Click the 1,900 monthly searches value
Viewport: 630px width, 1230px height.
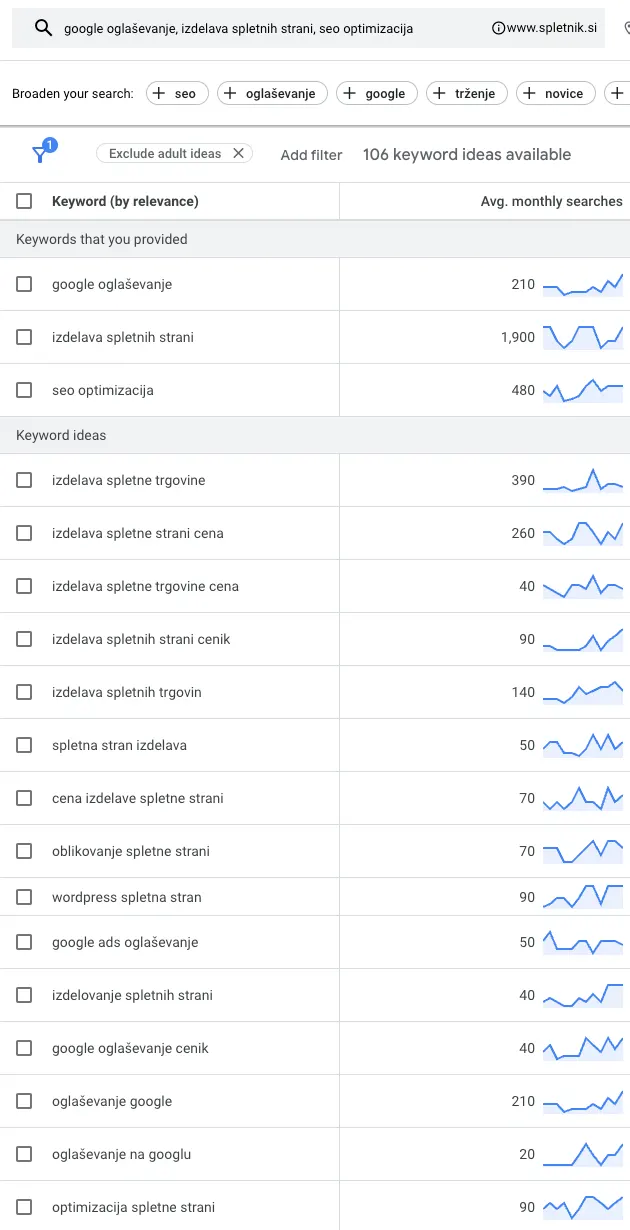click(518, 337)
